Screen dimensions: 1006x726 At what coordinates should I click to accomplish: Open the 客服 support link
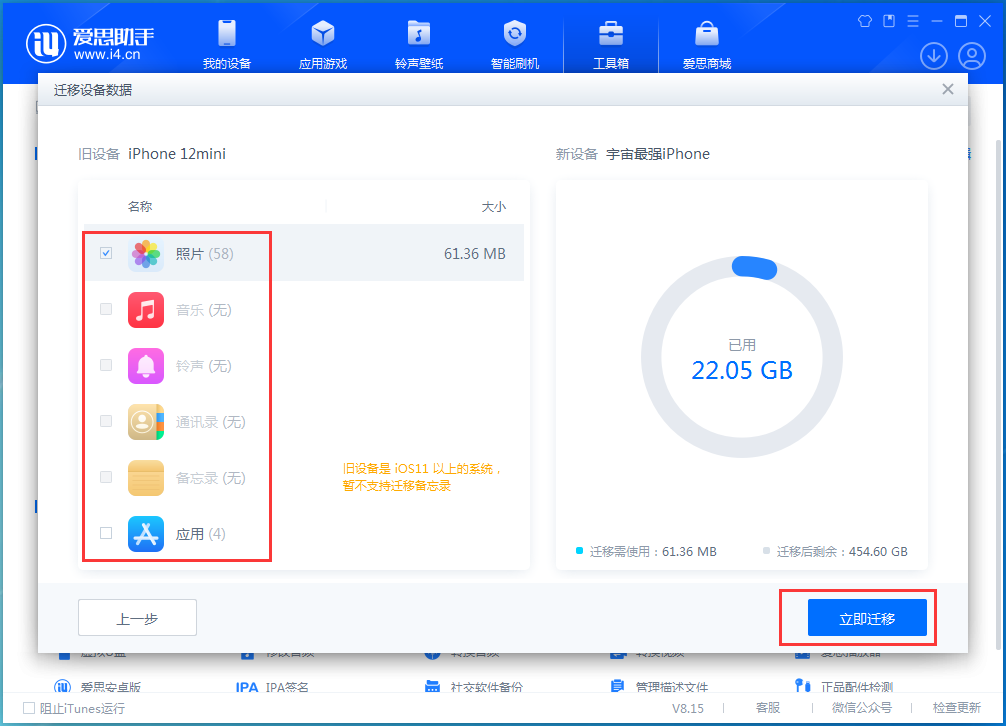point(768,708)
